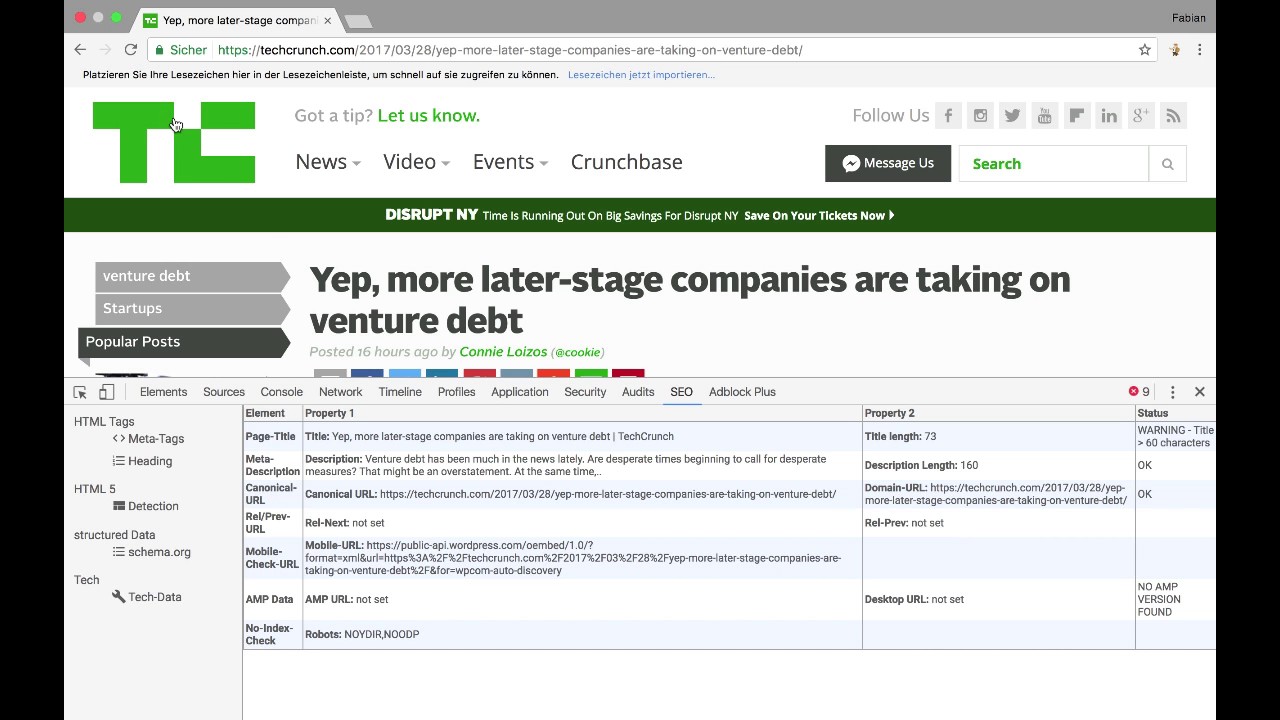Expand the News dropdown menu

[327, 162]
